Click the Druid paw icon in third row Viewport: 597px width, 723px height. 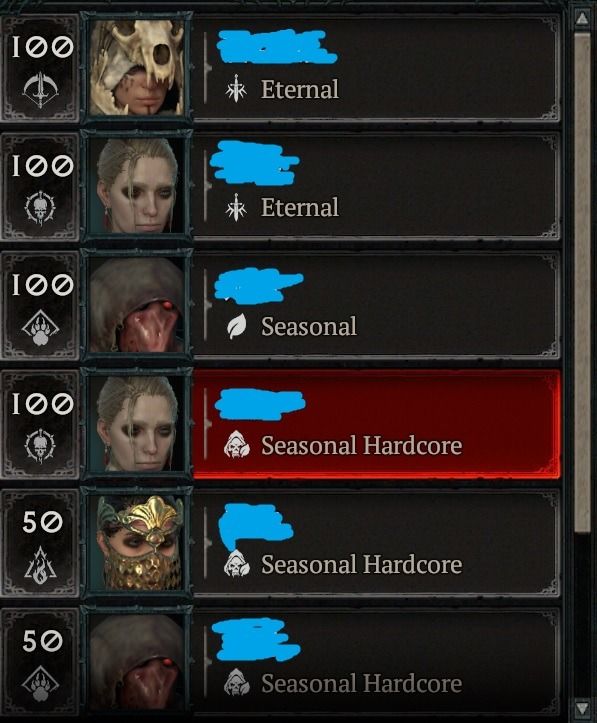click(x=41, y=328)
